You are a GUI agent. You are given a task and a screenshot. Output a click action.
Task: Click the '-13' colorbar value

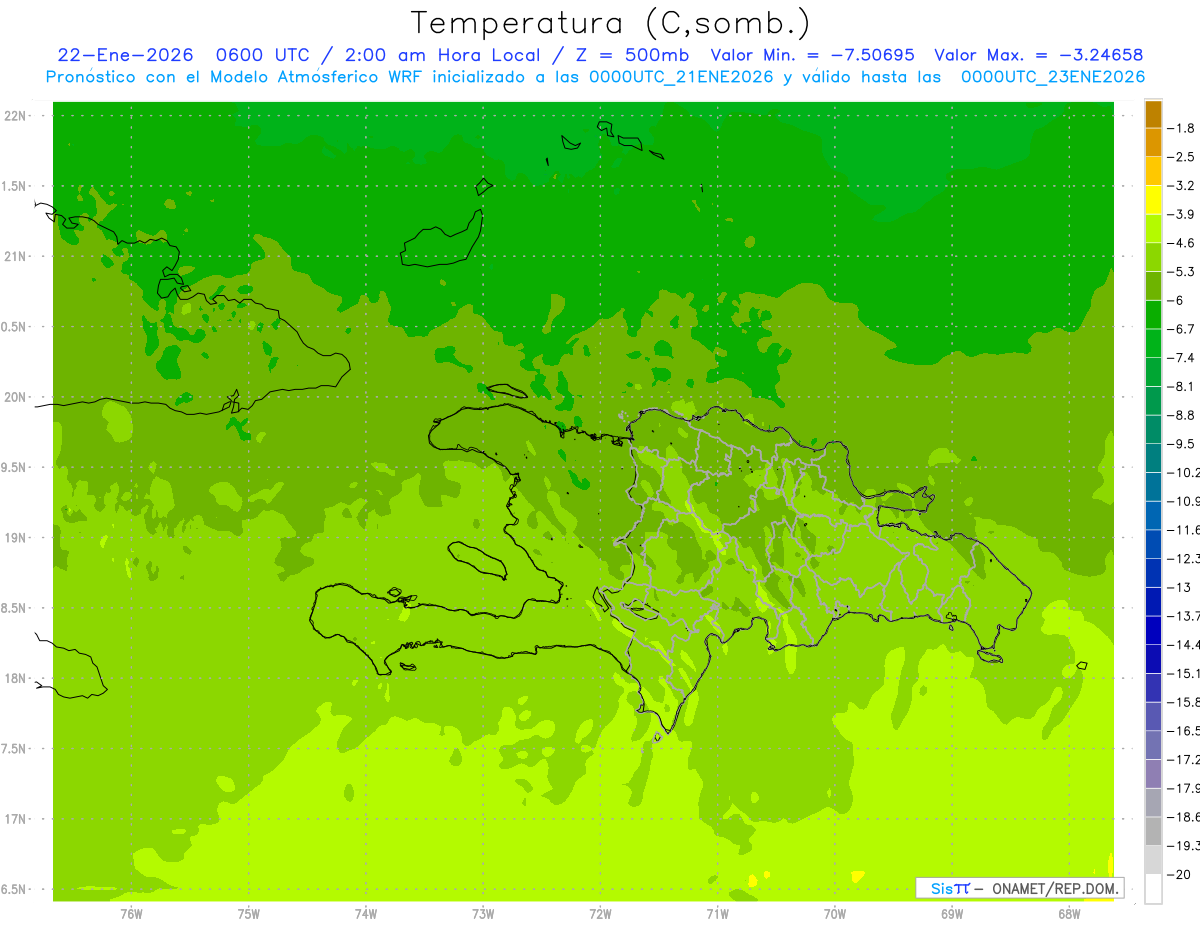(x=1179, y=588)
